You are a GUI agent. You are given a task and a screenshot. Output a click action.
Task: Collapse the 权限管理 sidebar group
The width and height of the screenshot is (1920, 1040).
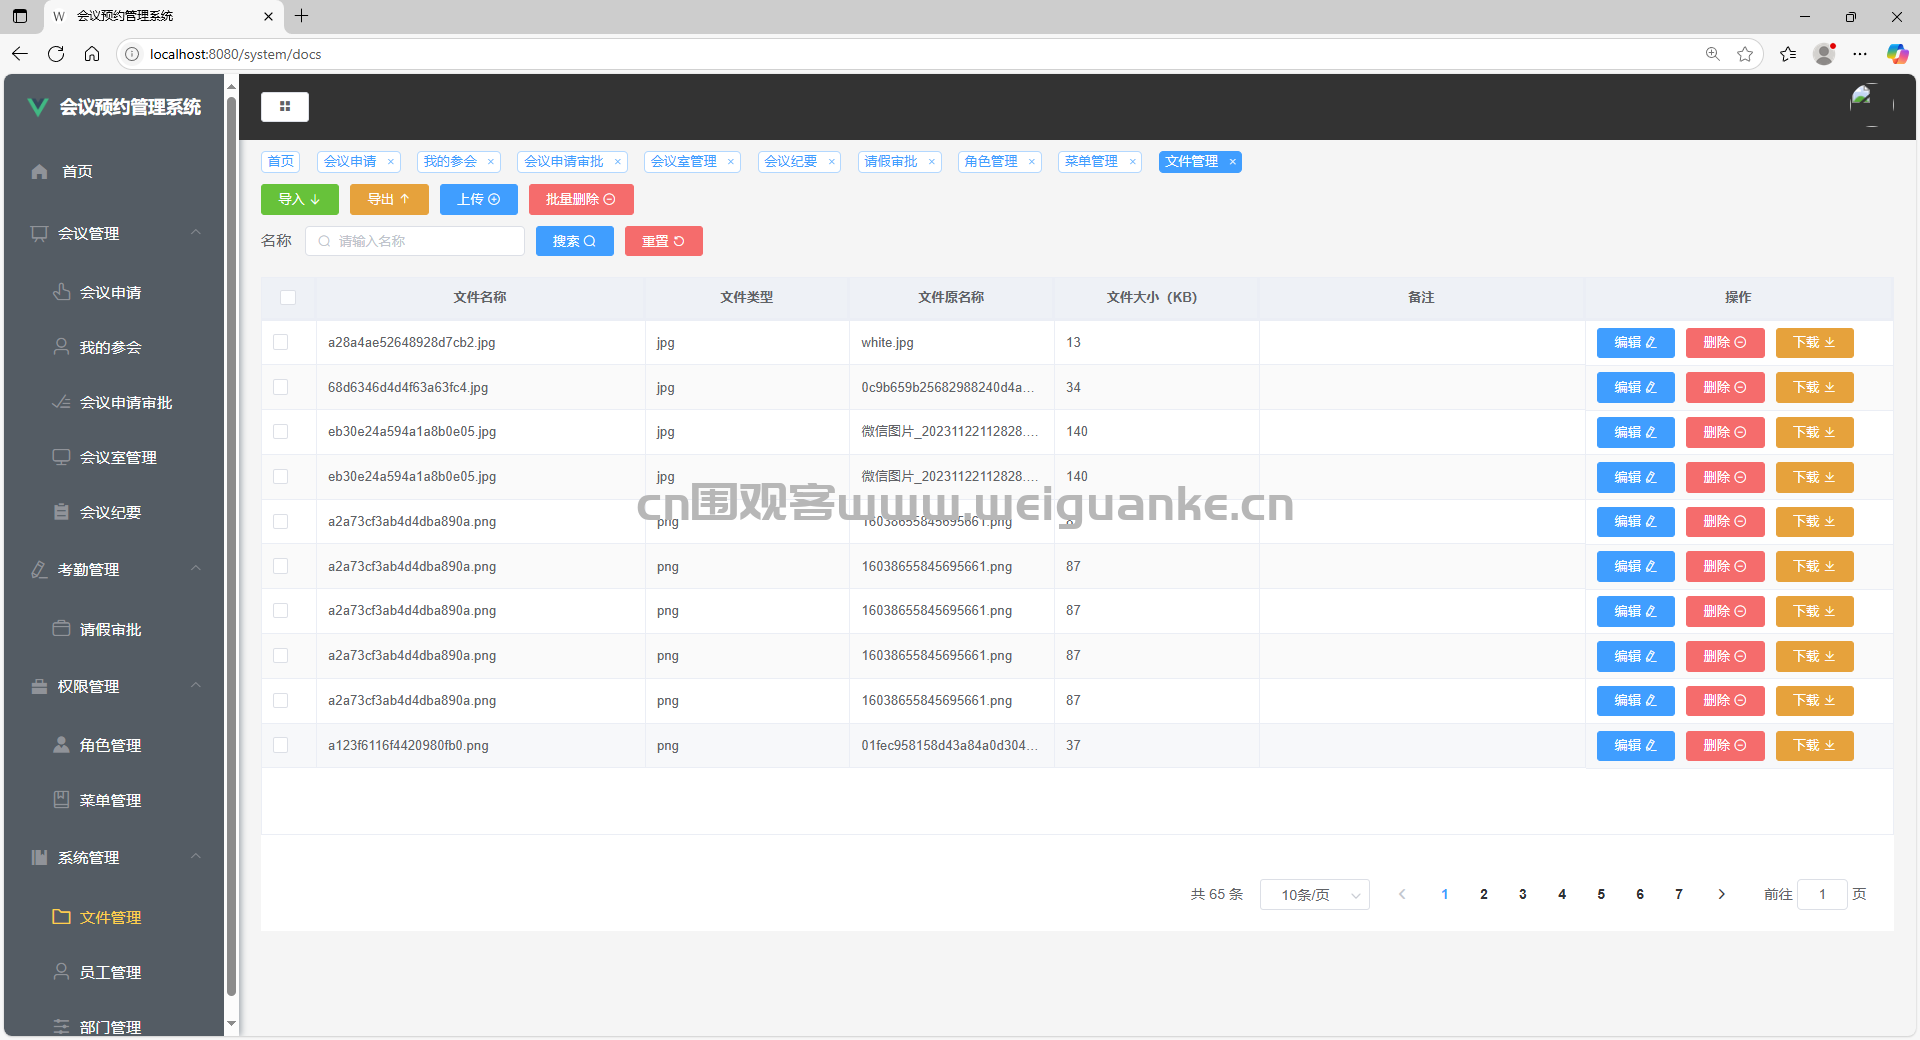coord(196,686)
